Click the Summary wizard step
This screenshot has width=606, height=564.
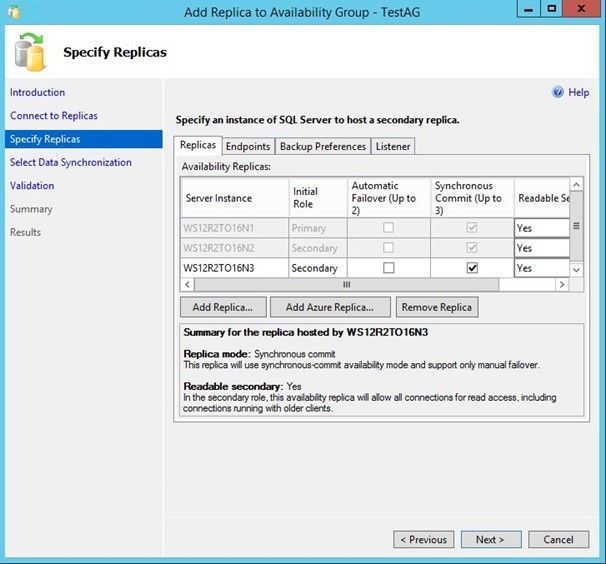pyautogui.click(x=31, y=209)
